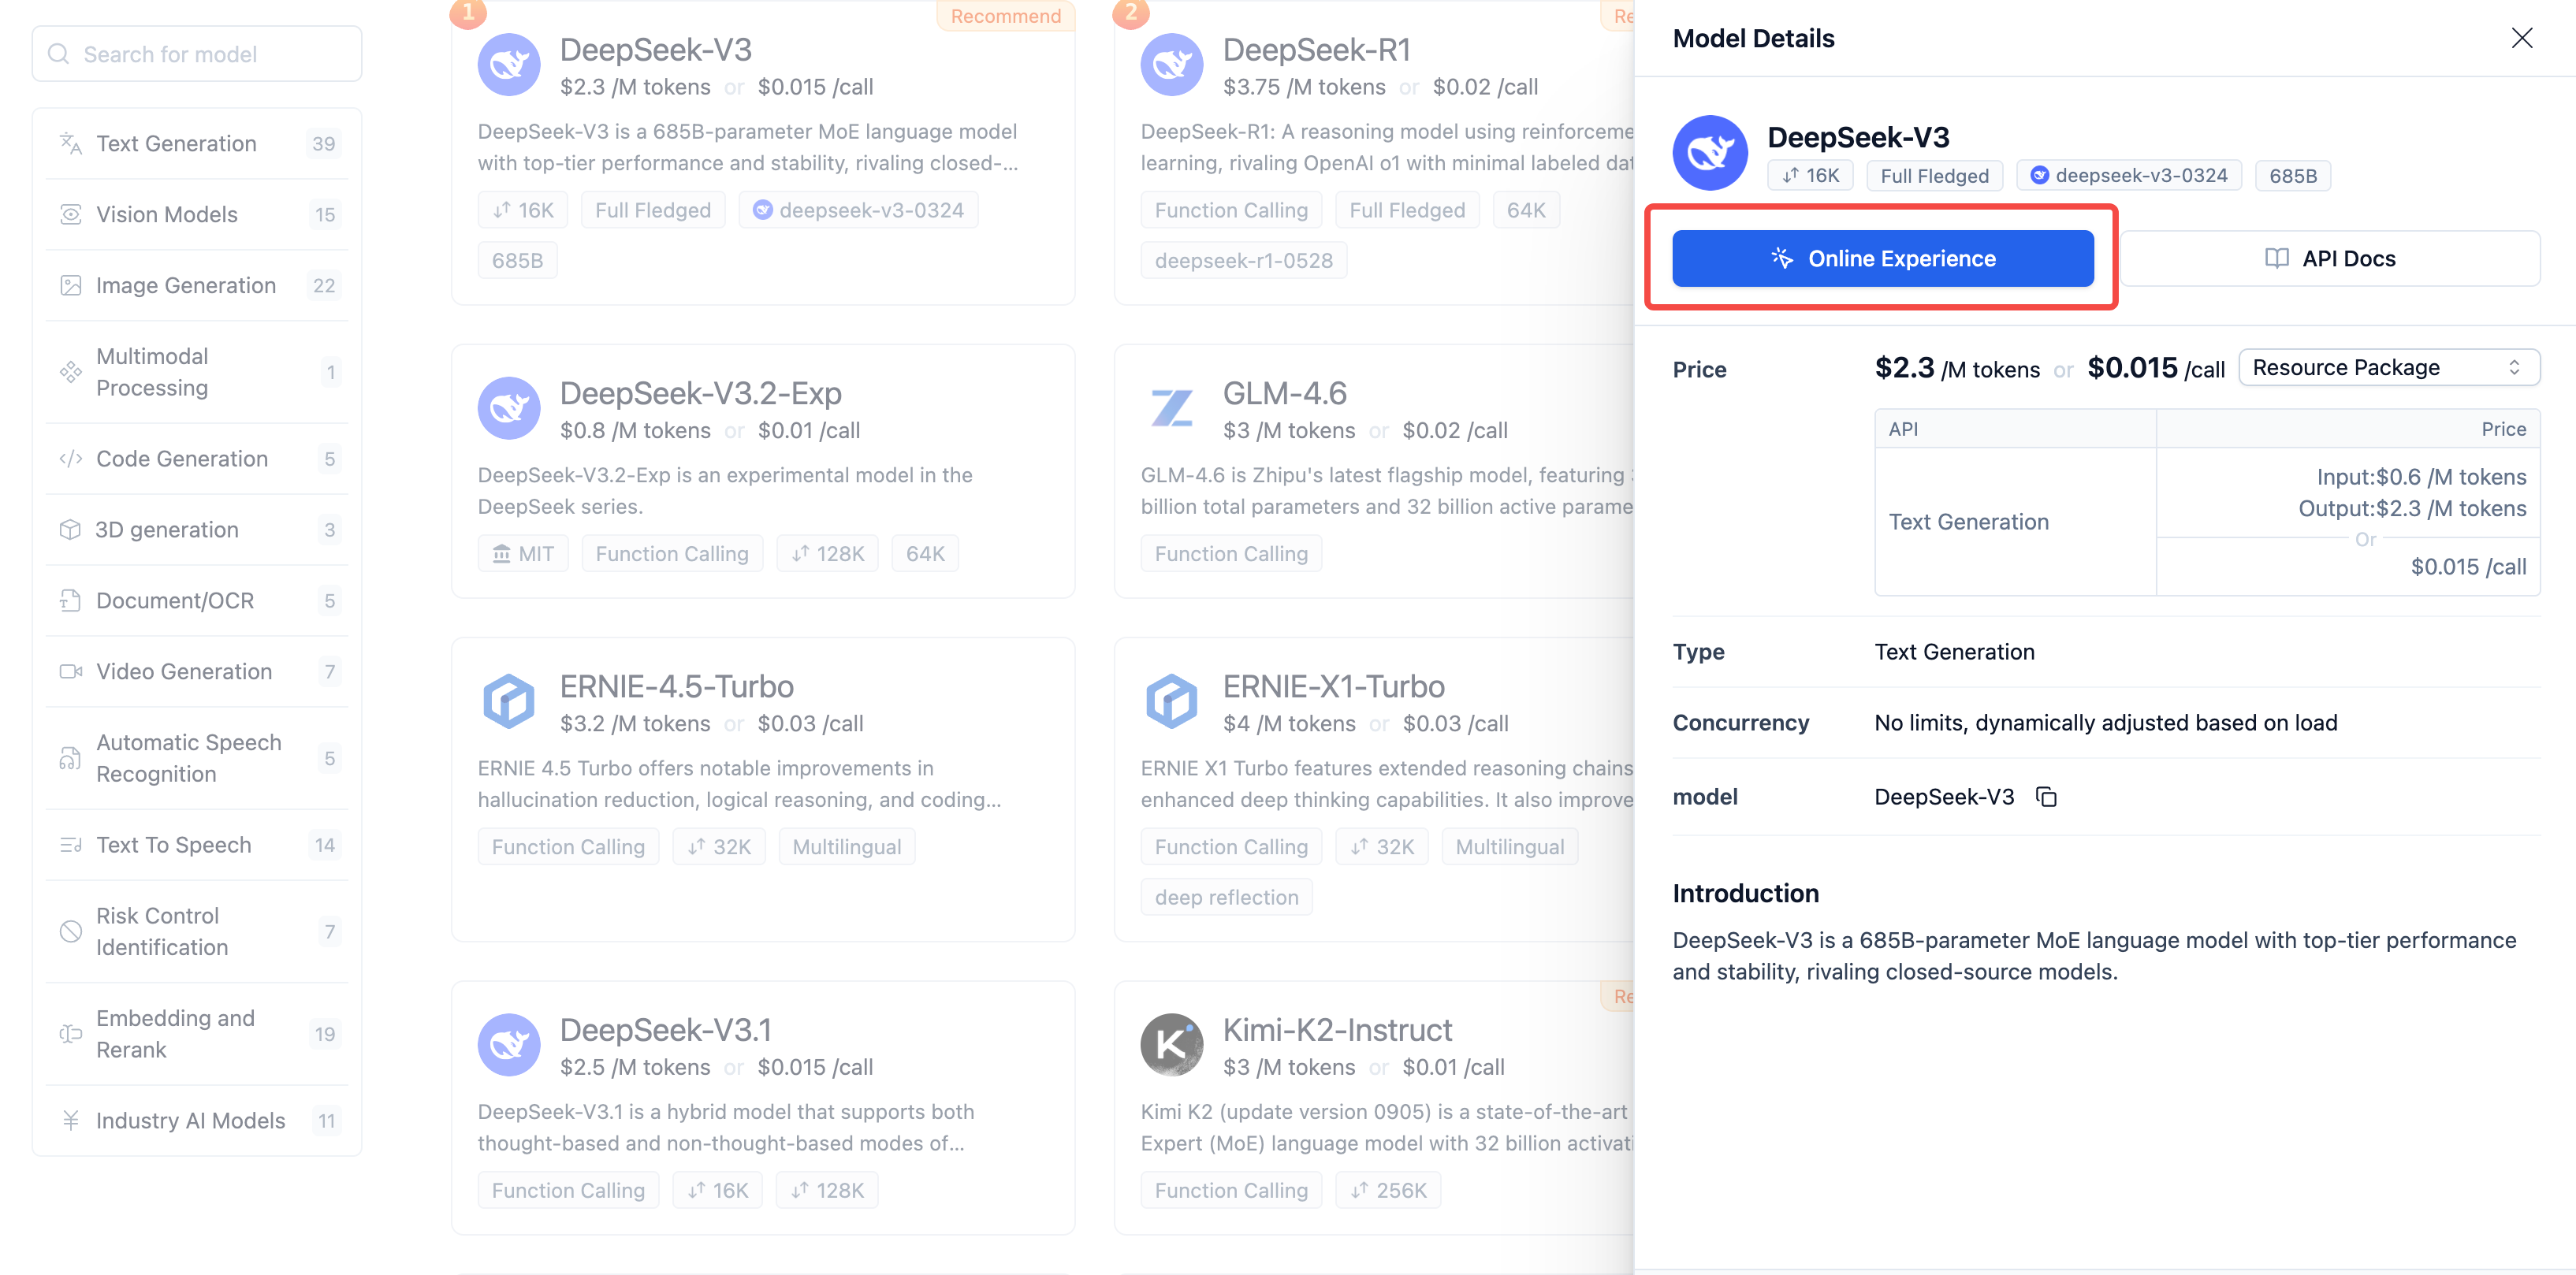Click the deepseek-v3-0324 tag in details

pyautogui.click(x=2129, y=176)
